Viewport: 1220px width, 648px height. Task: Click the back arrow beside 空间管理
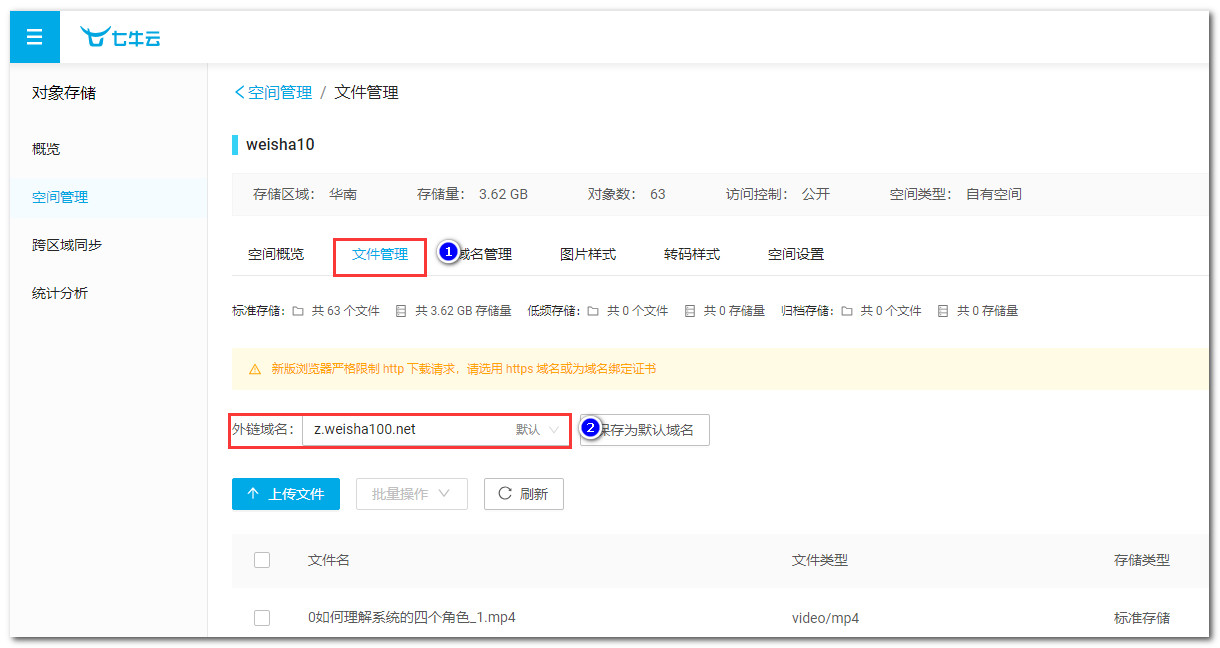(x=239, y=92)
